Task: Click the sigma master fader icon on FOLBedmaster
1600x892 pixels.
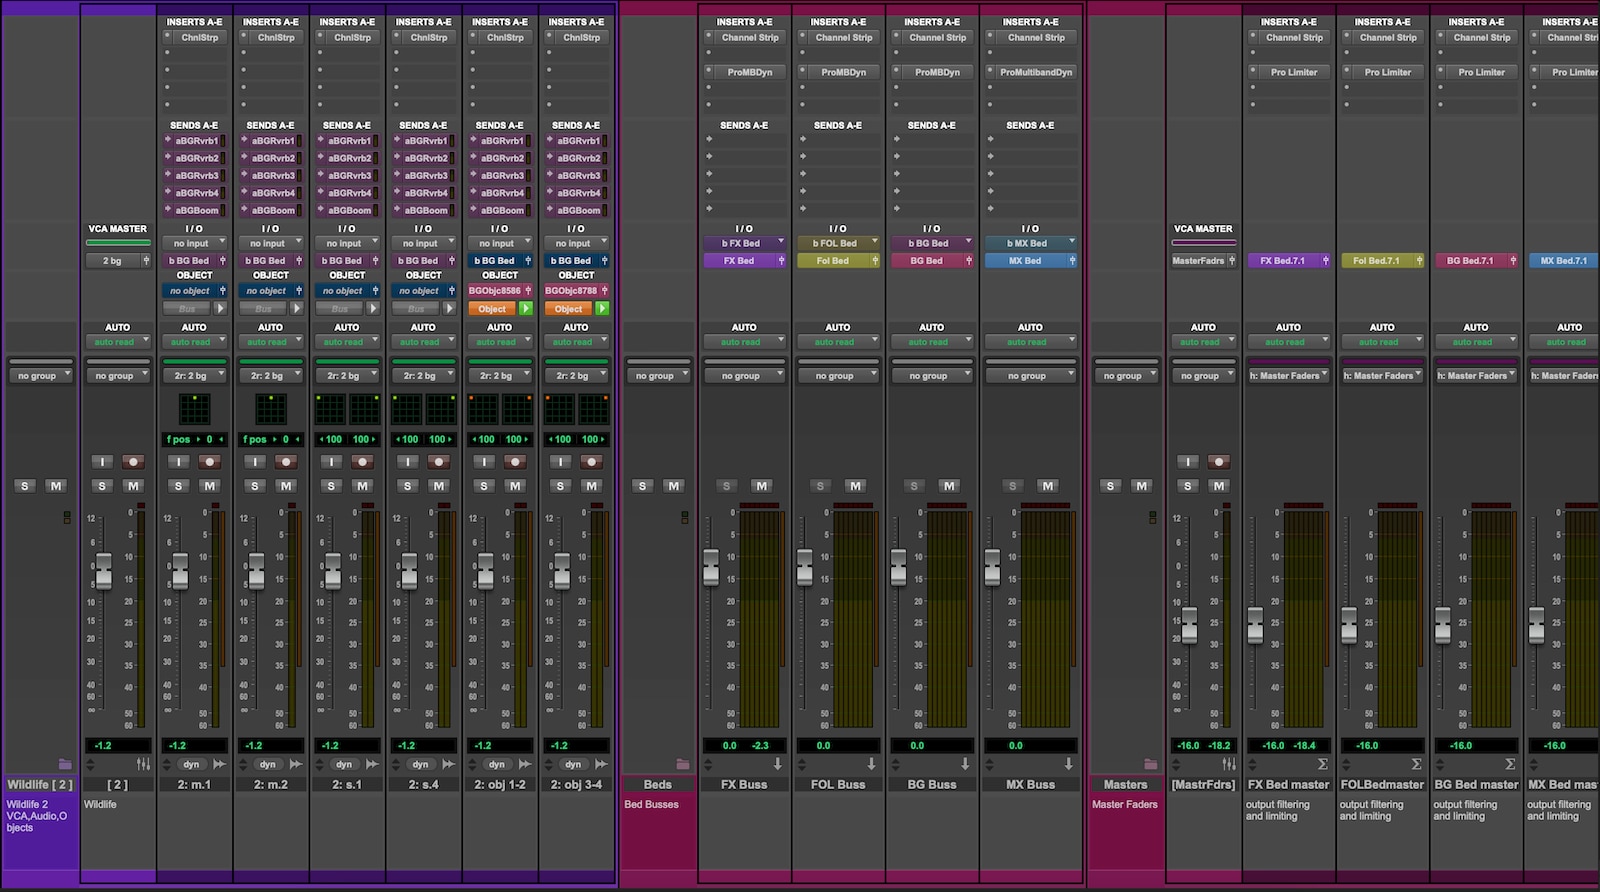Action: (1416, 764)
